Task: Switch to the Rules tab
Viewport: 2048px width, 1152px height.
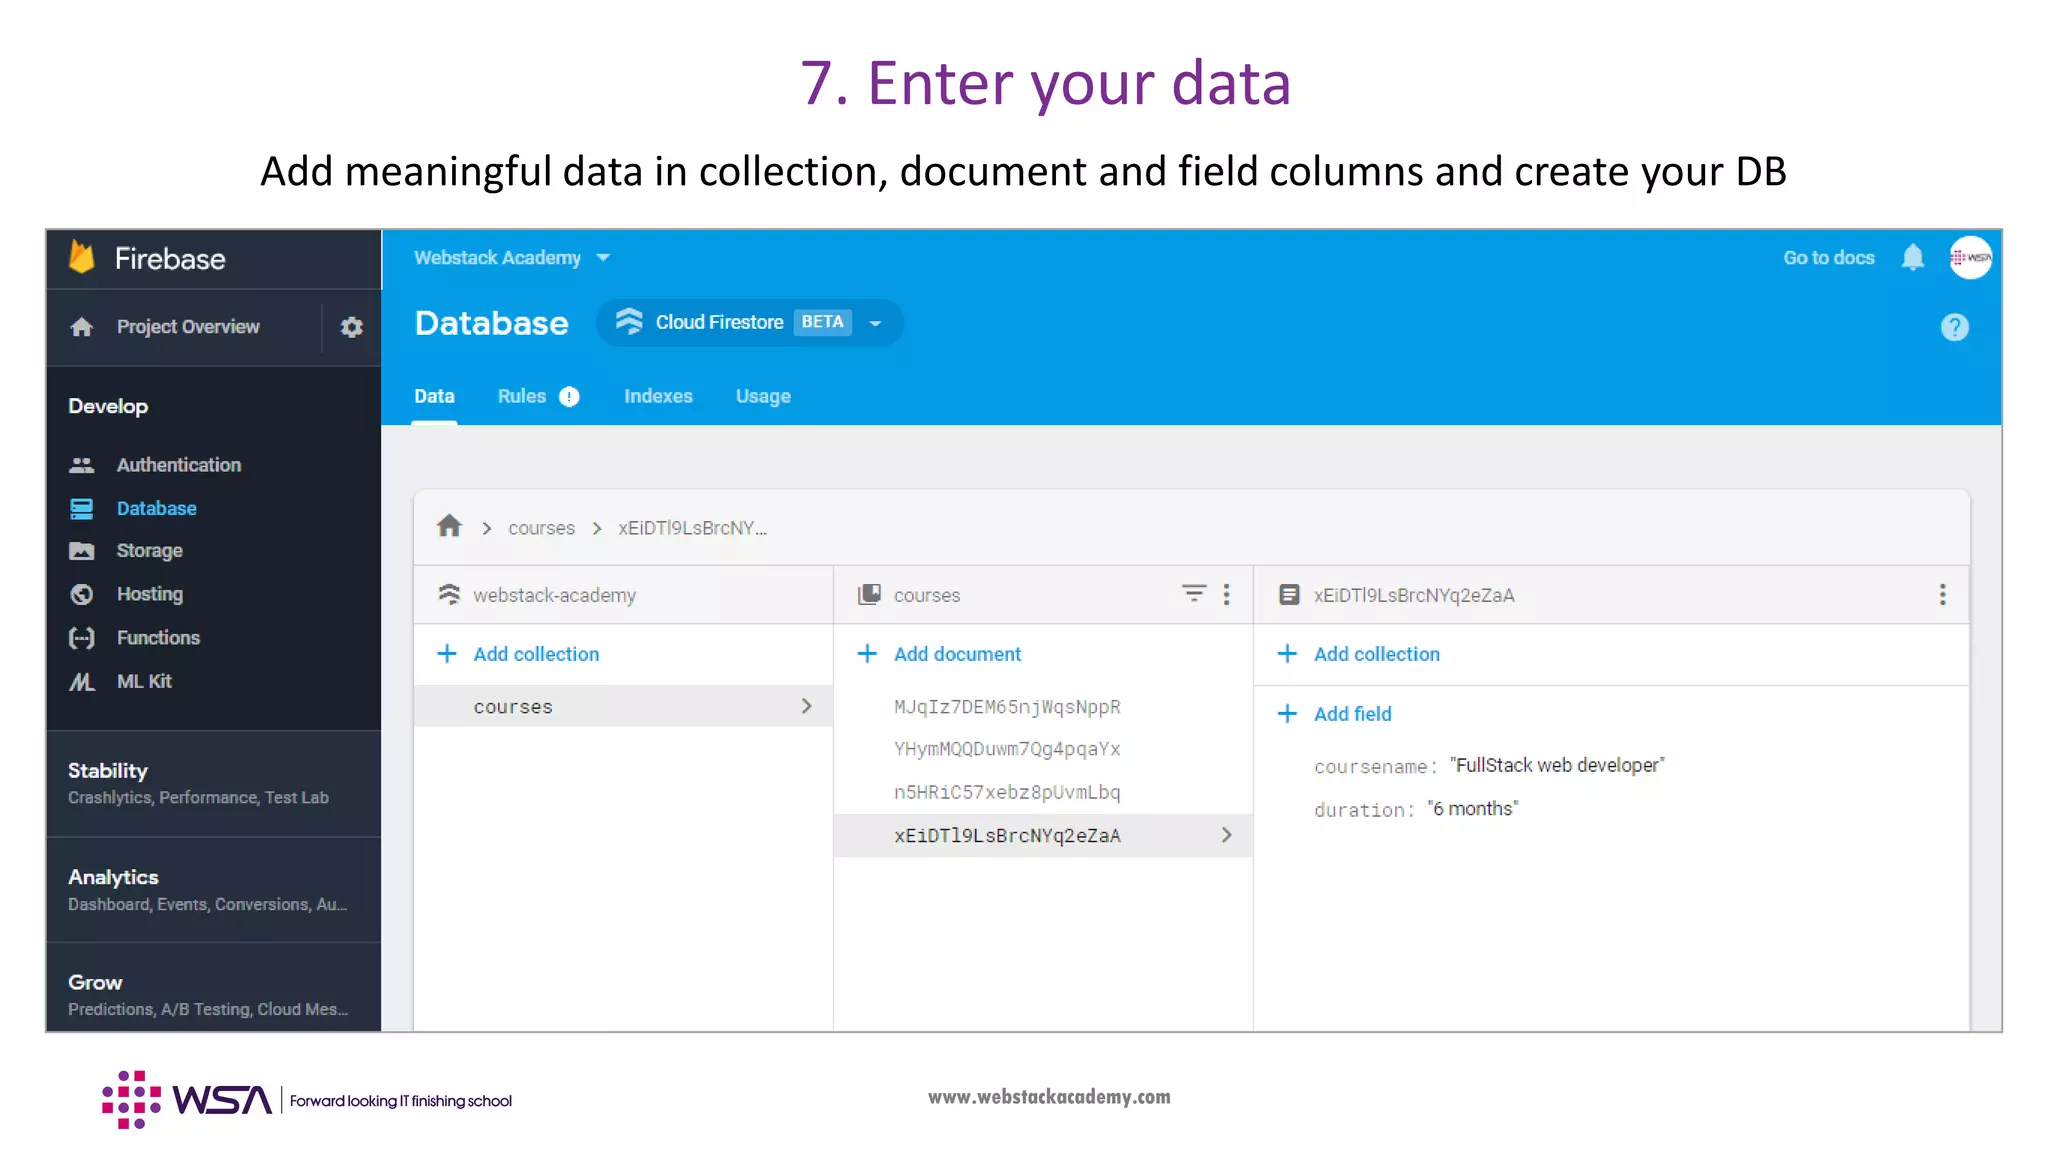Action: tap(523, 396)
